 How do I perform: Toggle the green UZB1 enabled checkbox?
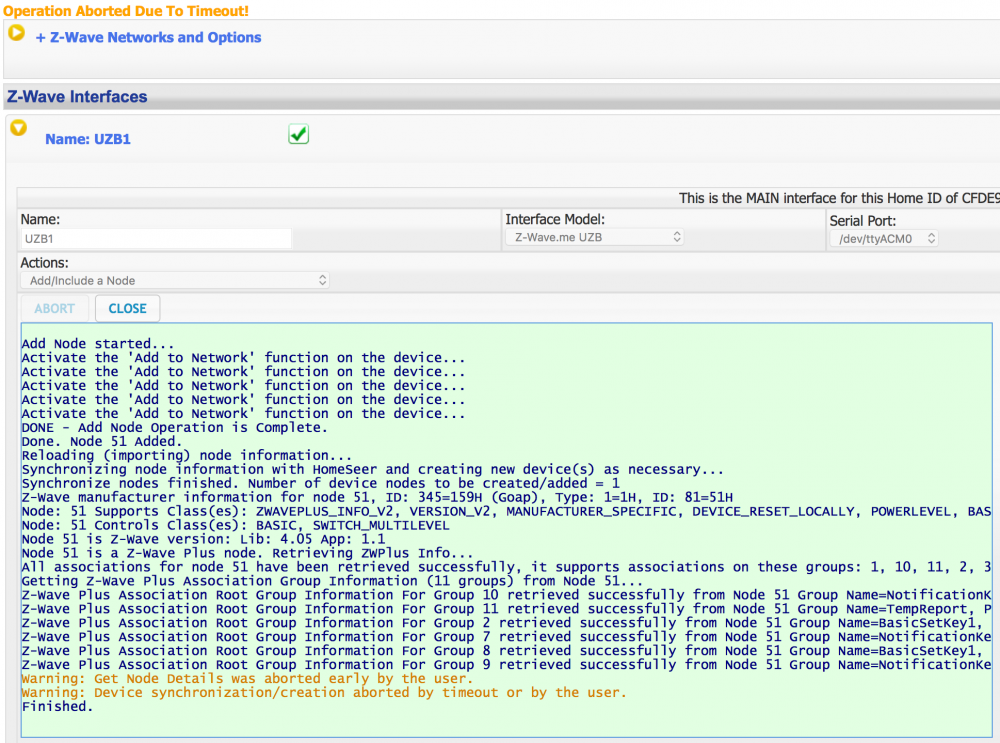point(298,134)
